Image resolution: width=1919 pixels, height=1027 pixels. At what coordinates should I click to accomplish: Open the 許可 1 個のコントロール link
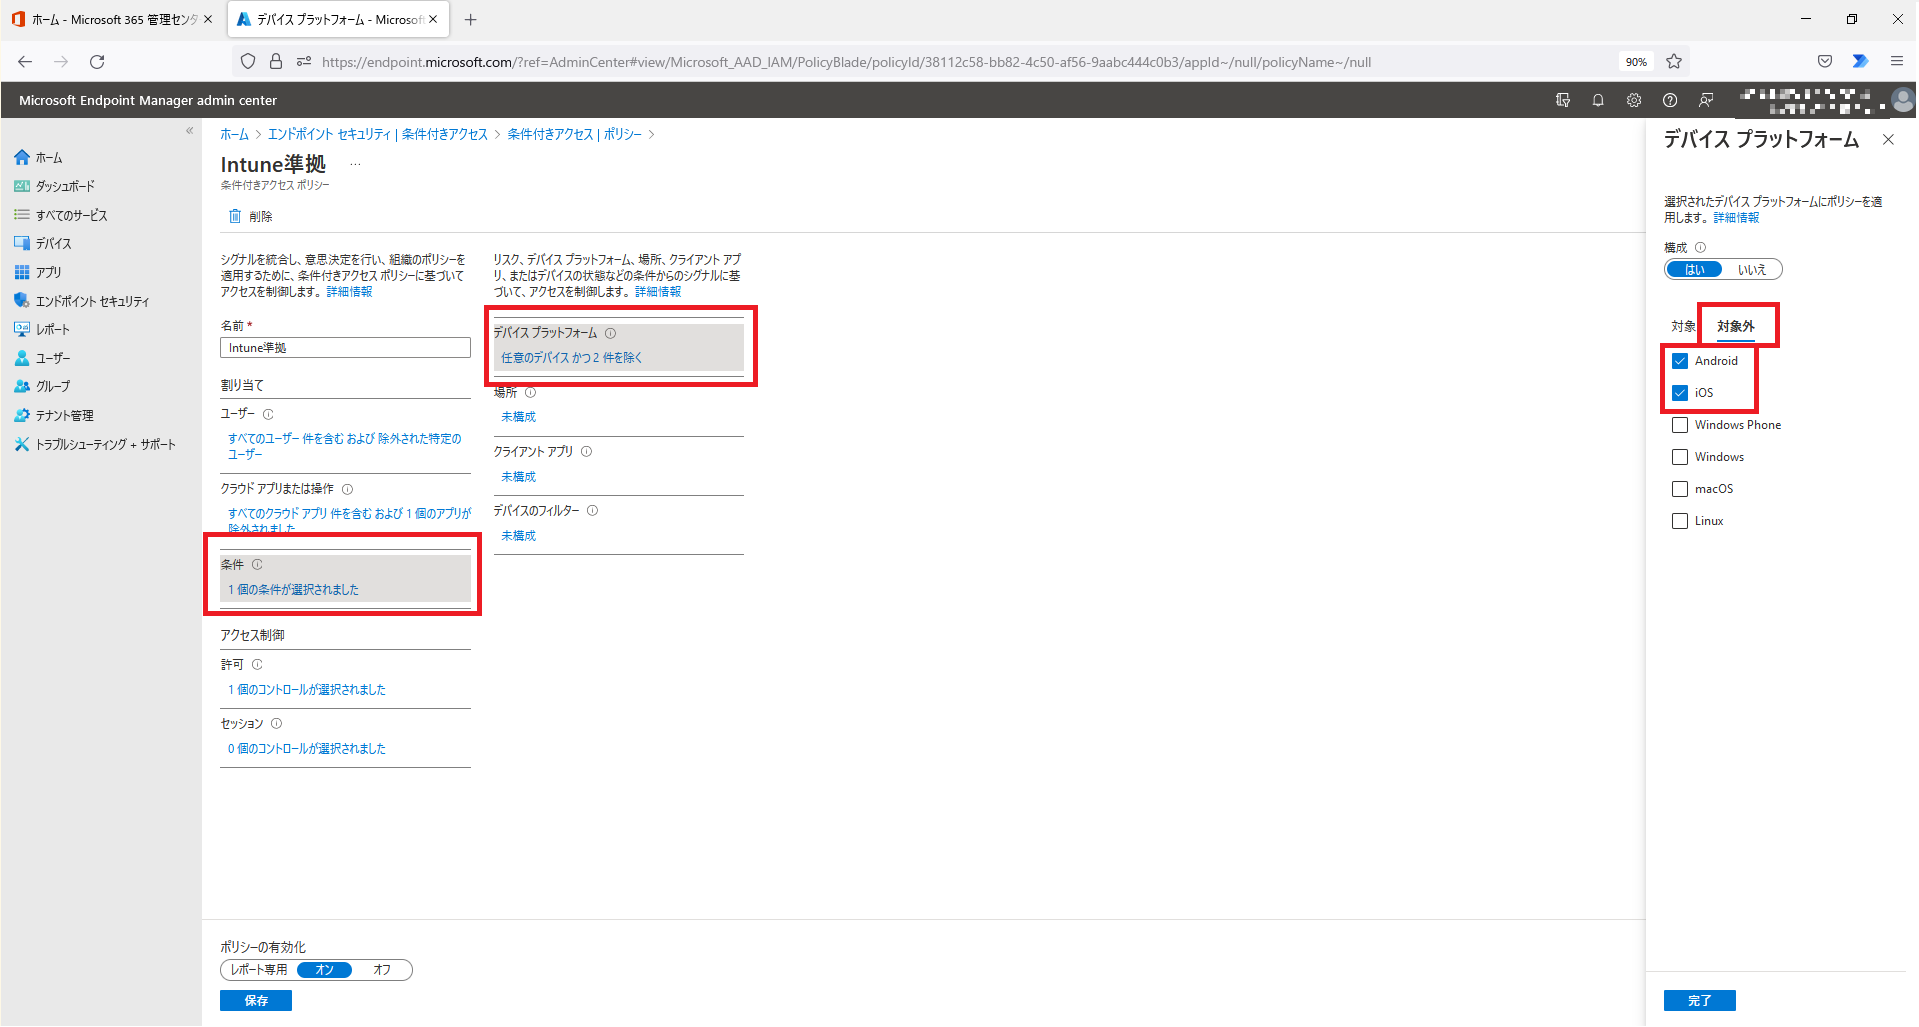click(x=307, y=690)
